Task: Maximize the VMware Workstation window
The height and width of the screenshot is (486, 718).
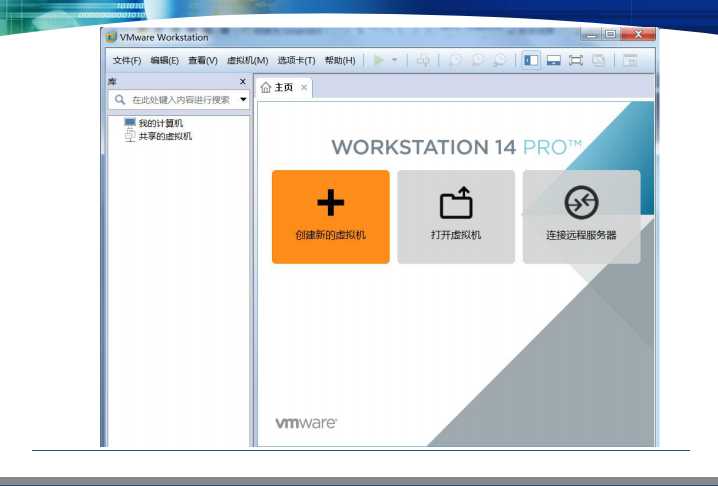Action: click(x=611, y=34)
